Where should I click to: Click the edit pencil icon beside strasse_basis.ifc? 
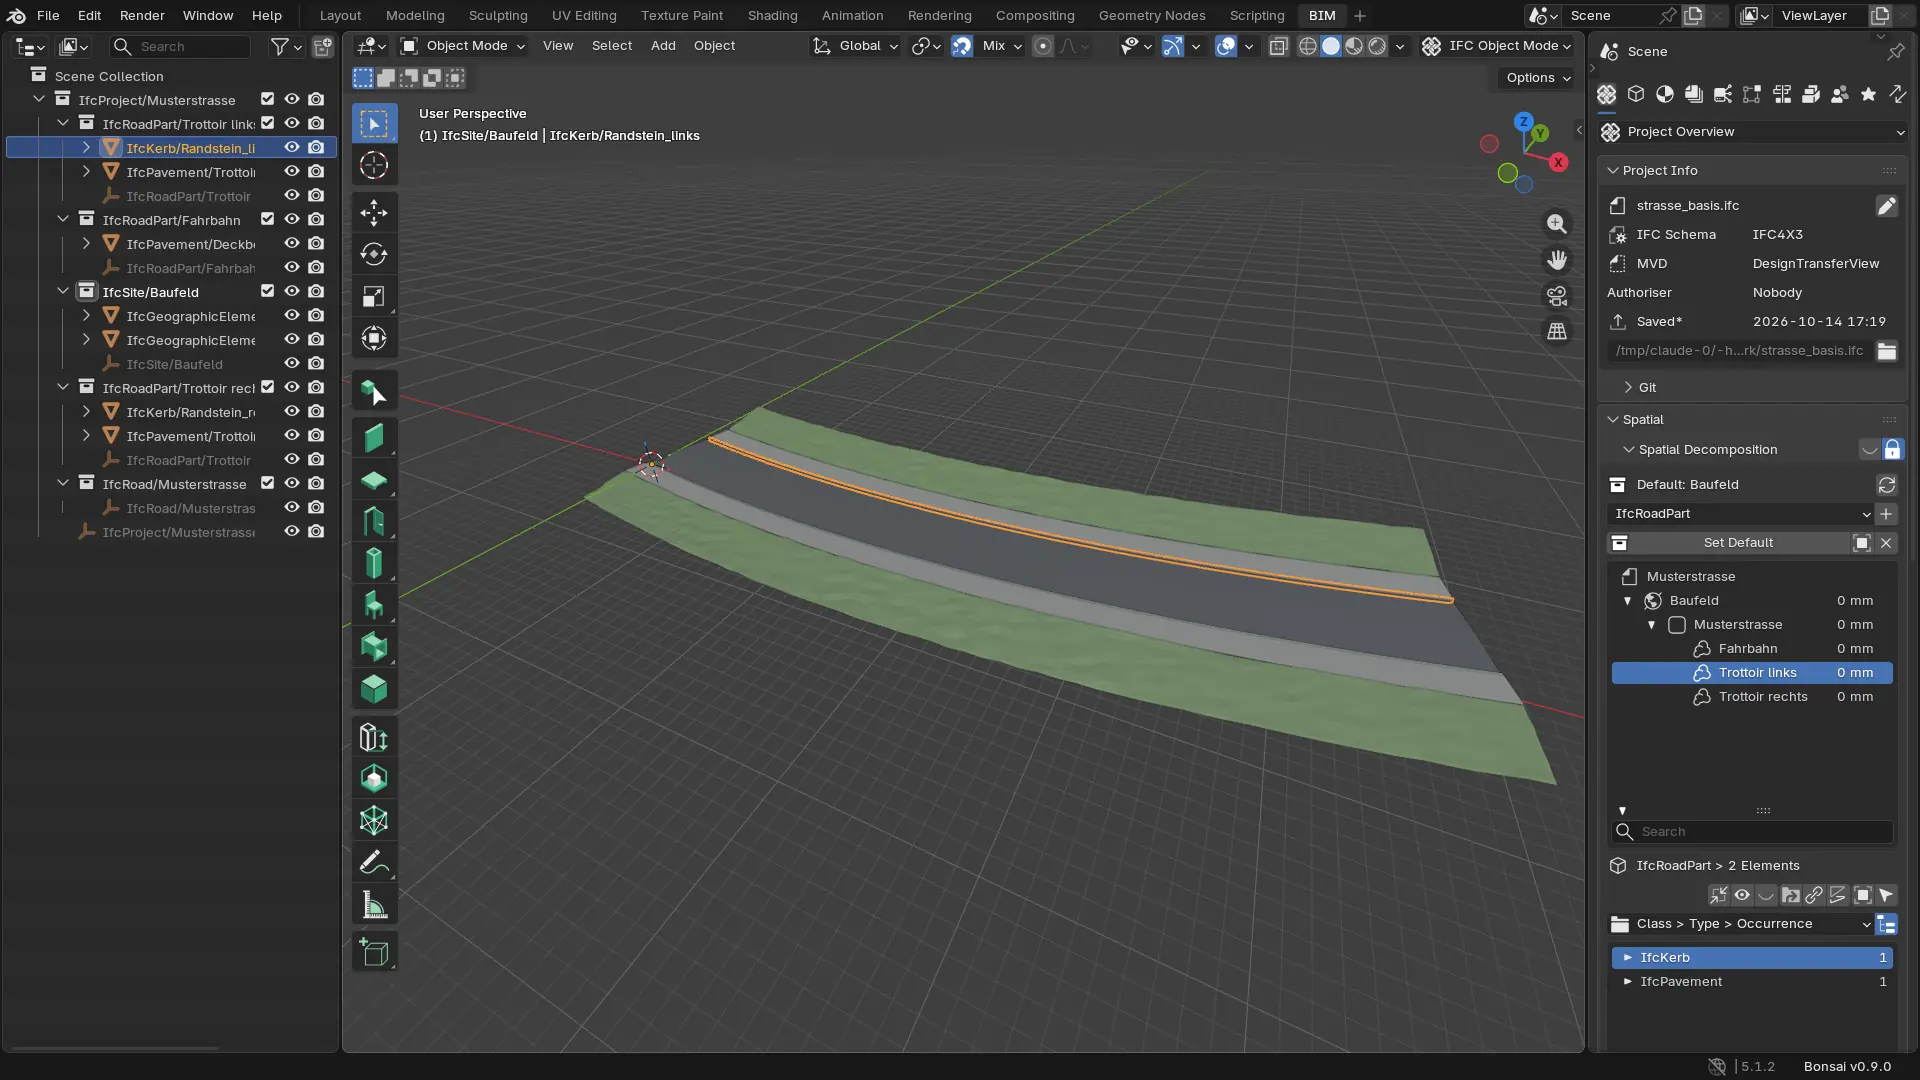click(x=1886, y=206)
